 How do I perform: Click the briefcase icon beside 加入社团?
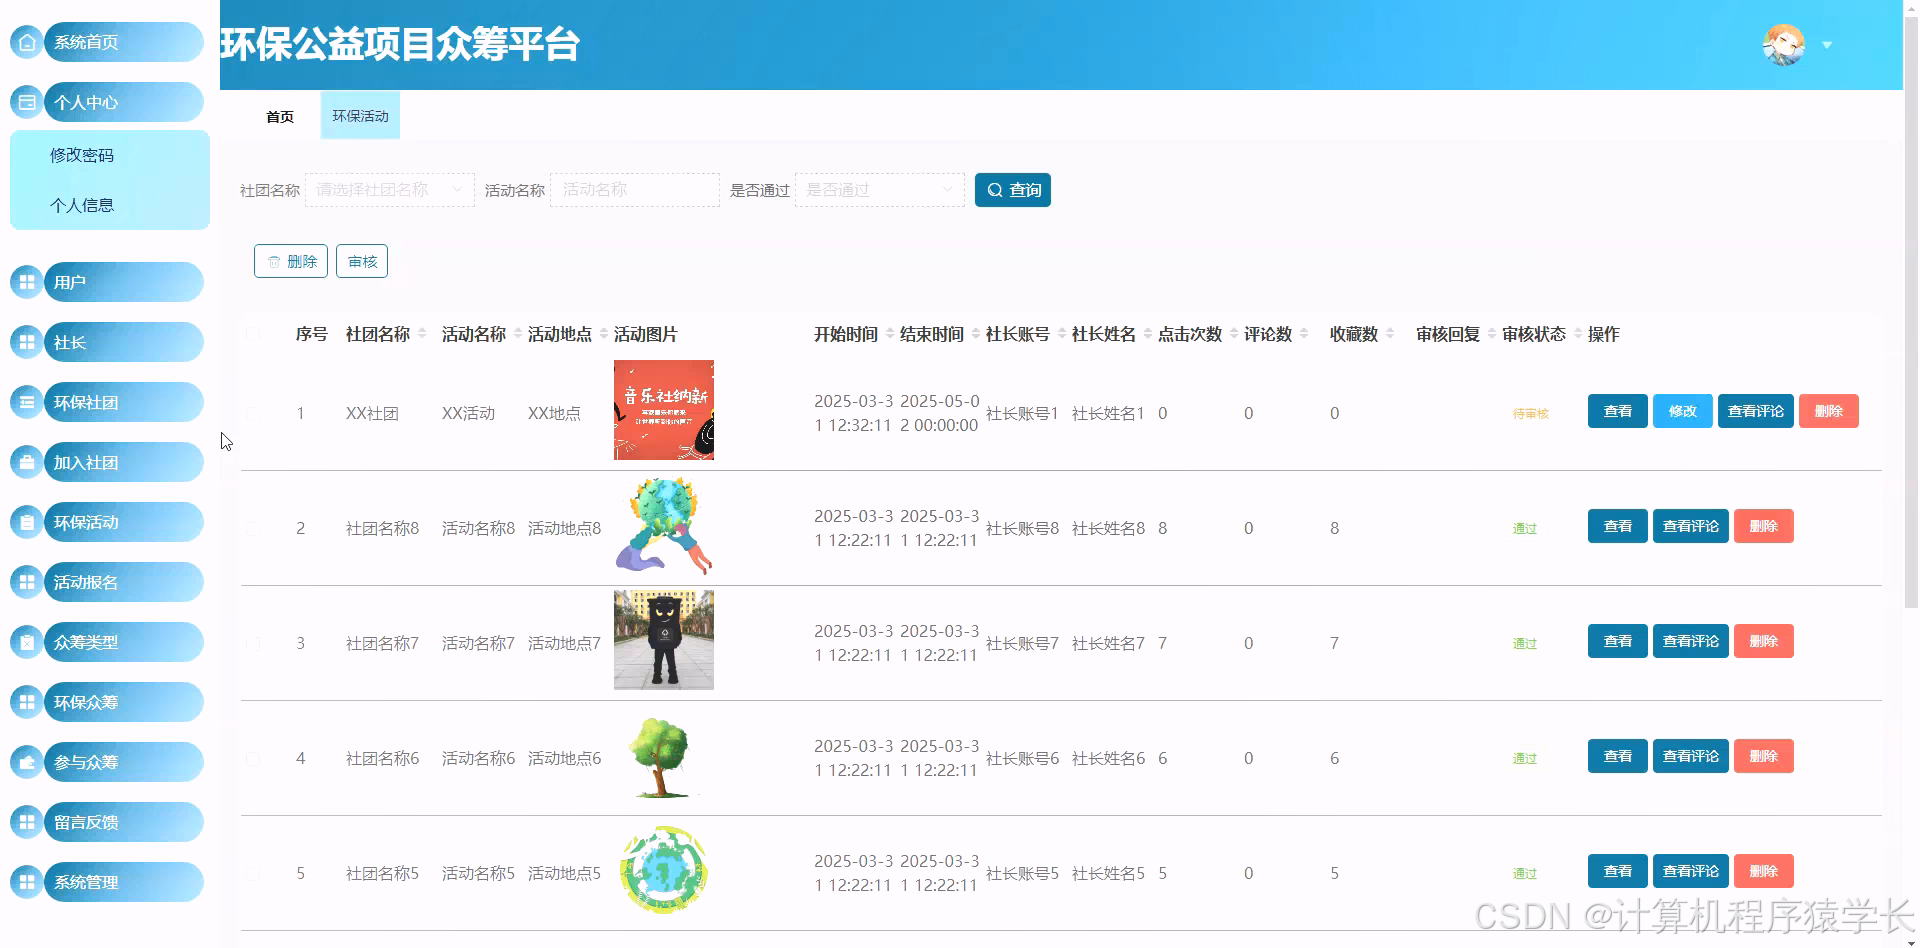27,462
